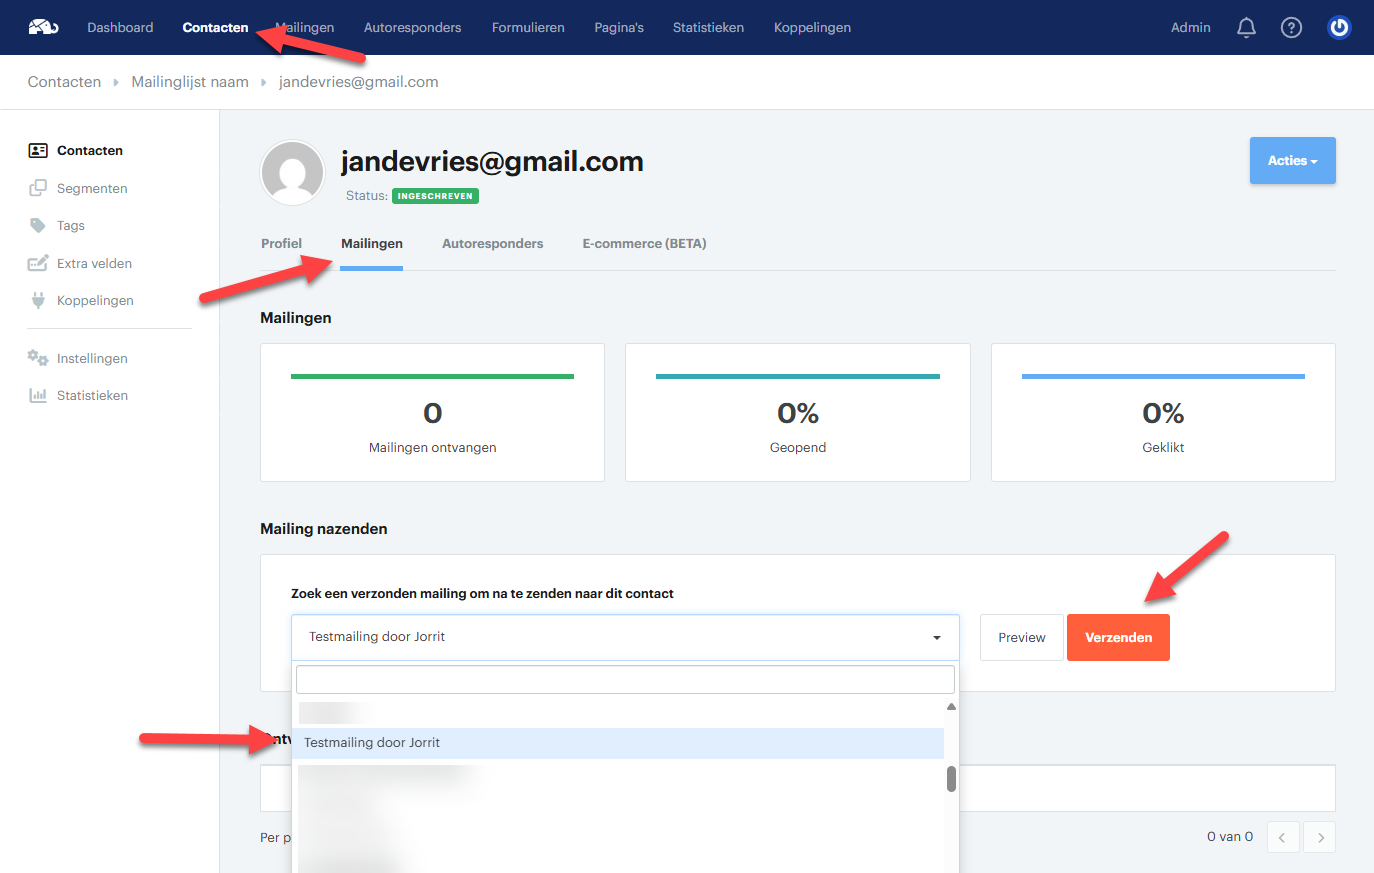Image resolution: width=1374 pixels, height=873 pixels.
Task: Click the contact avatar picture
Action: 292,172
